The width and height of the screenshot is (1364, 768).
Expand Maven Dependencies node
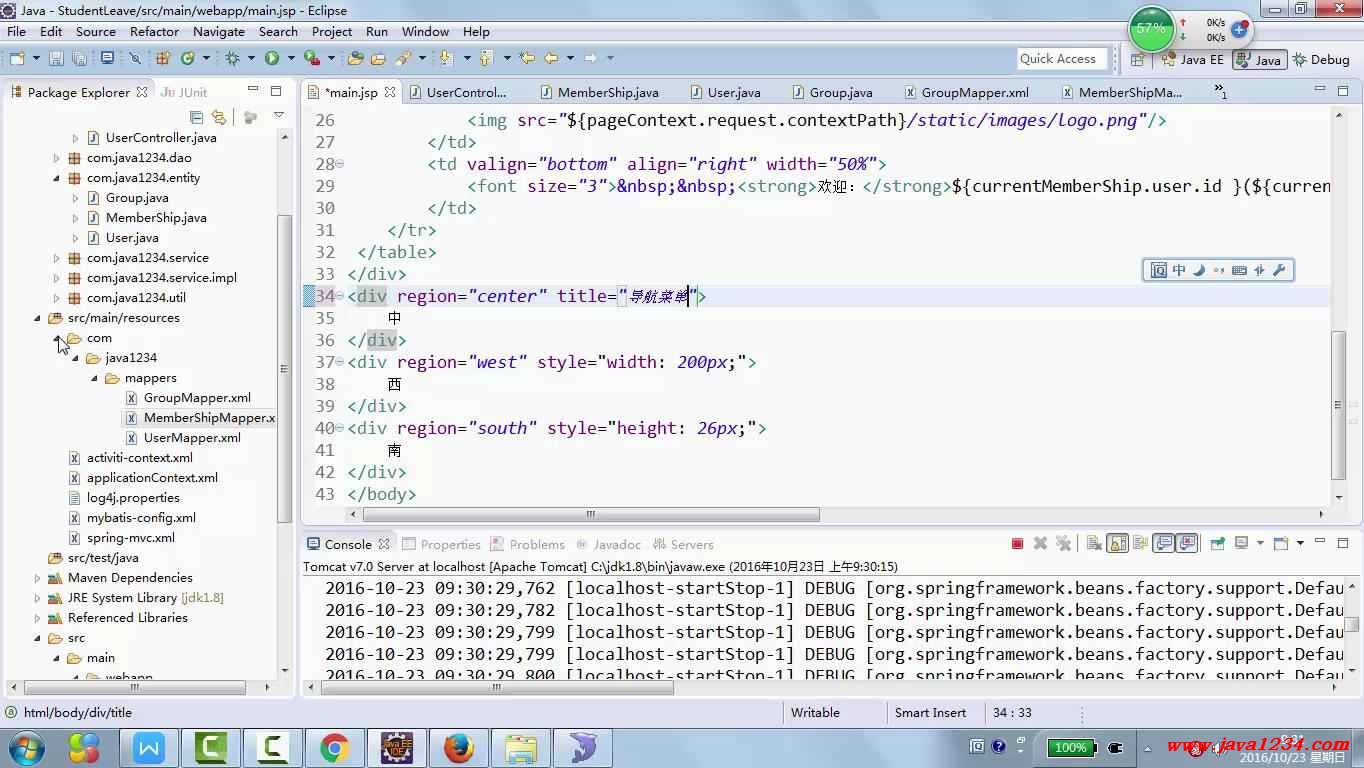coord(38,578)
